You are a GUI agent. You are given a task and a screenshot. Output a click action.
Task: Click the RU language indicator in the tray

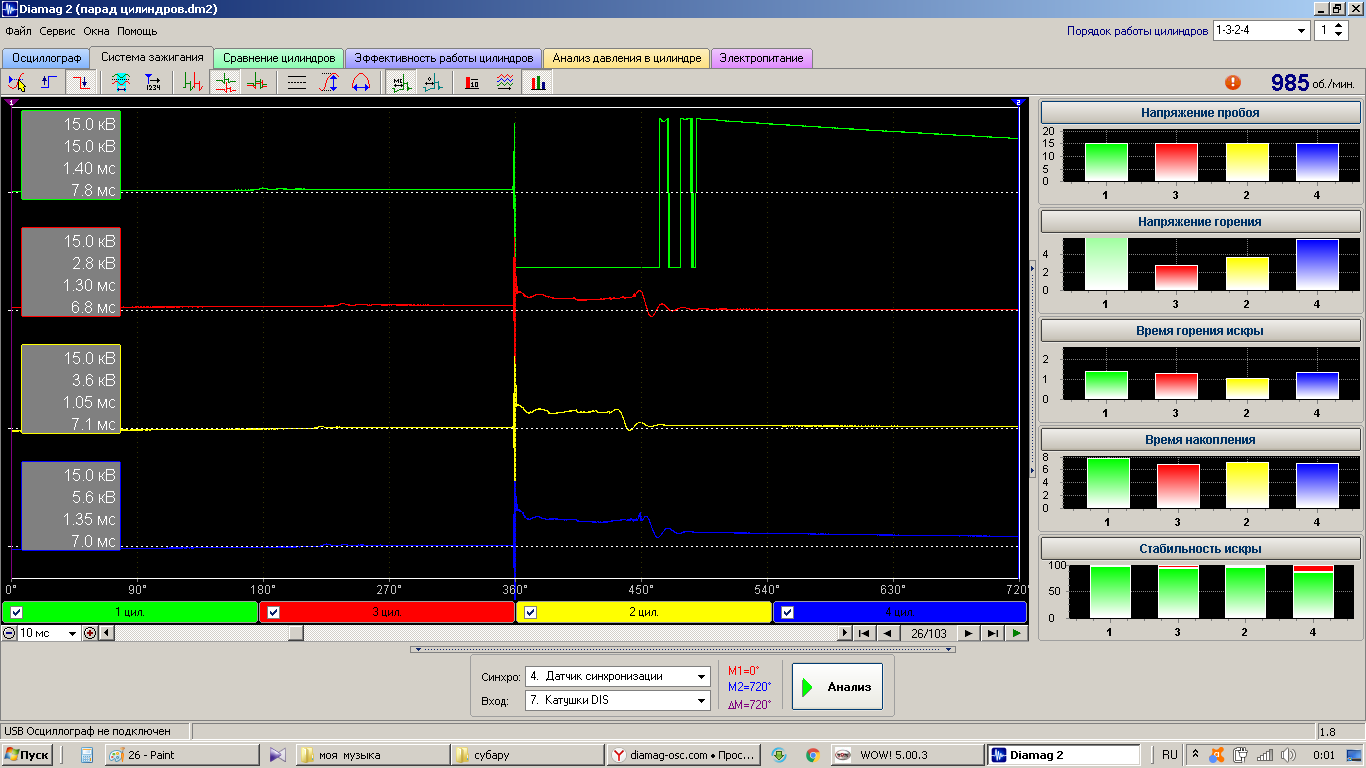(1169, 755)
